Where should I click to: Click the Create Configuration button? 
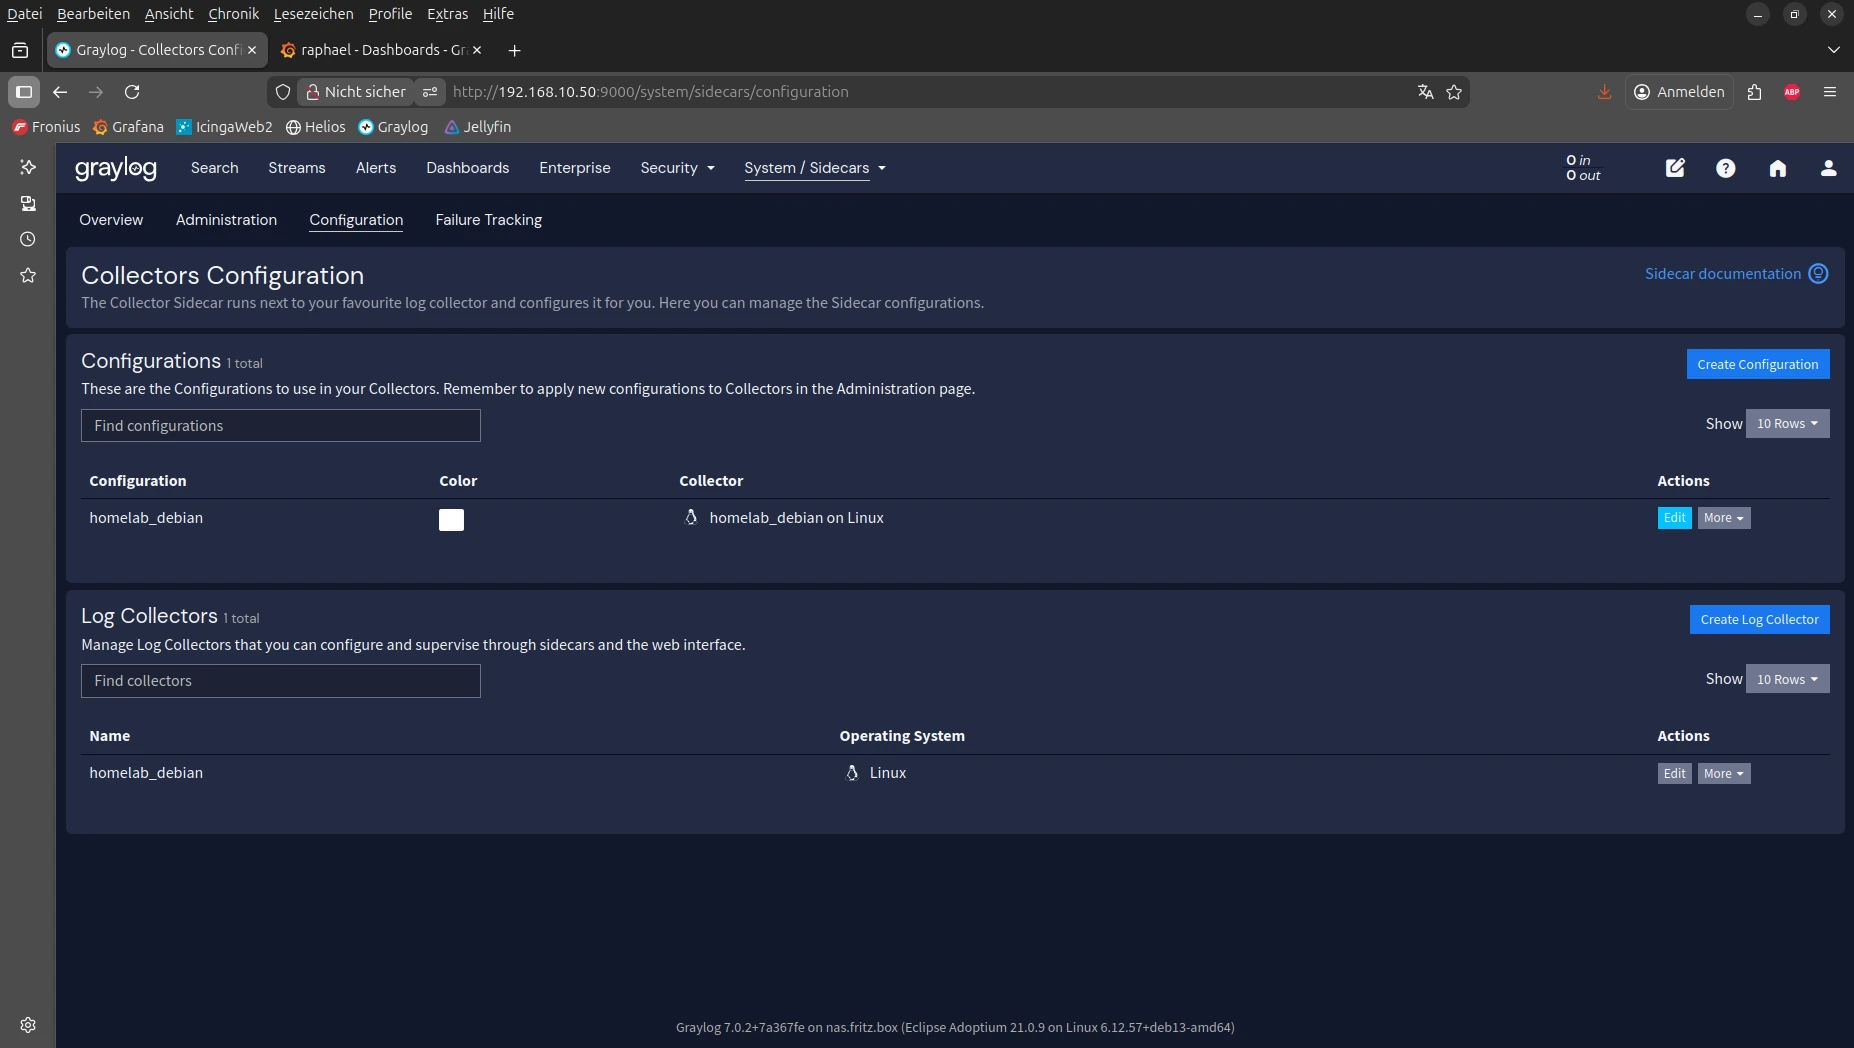pos(1757,364)
